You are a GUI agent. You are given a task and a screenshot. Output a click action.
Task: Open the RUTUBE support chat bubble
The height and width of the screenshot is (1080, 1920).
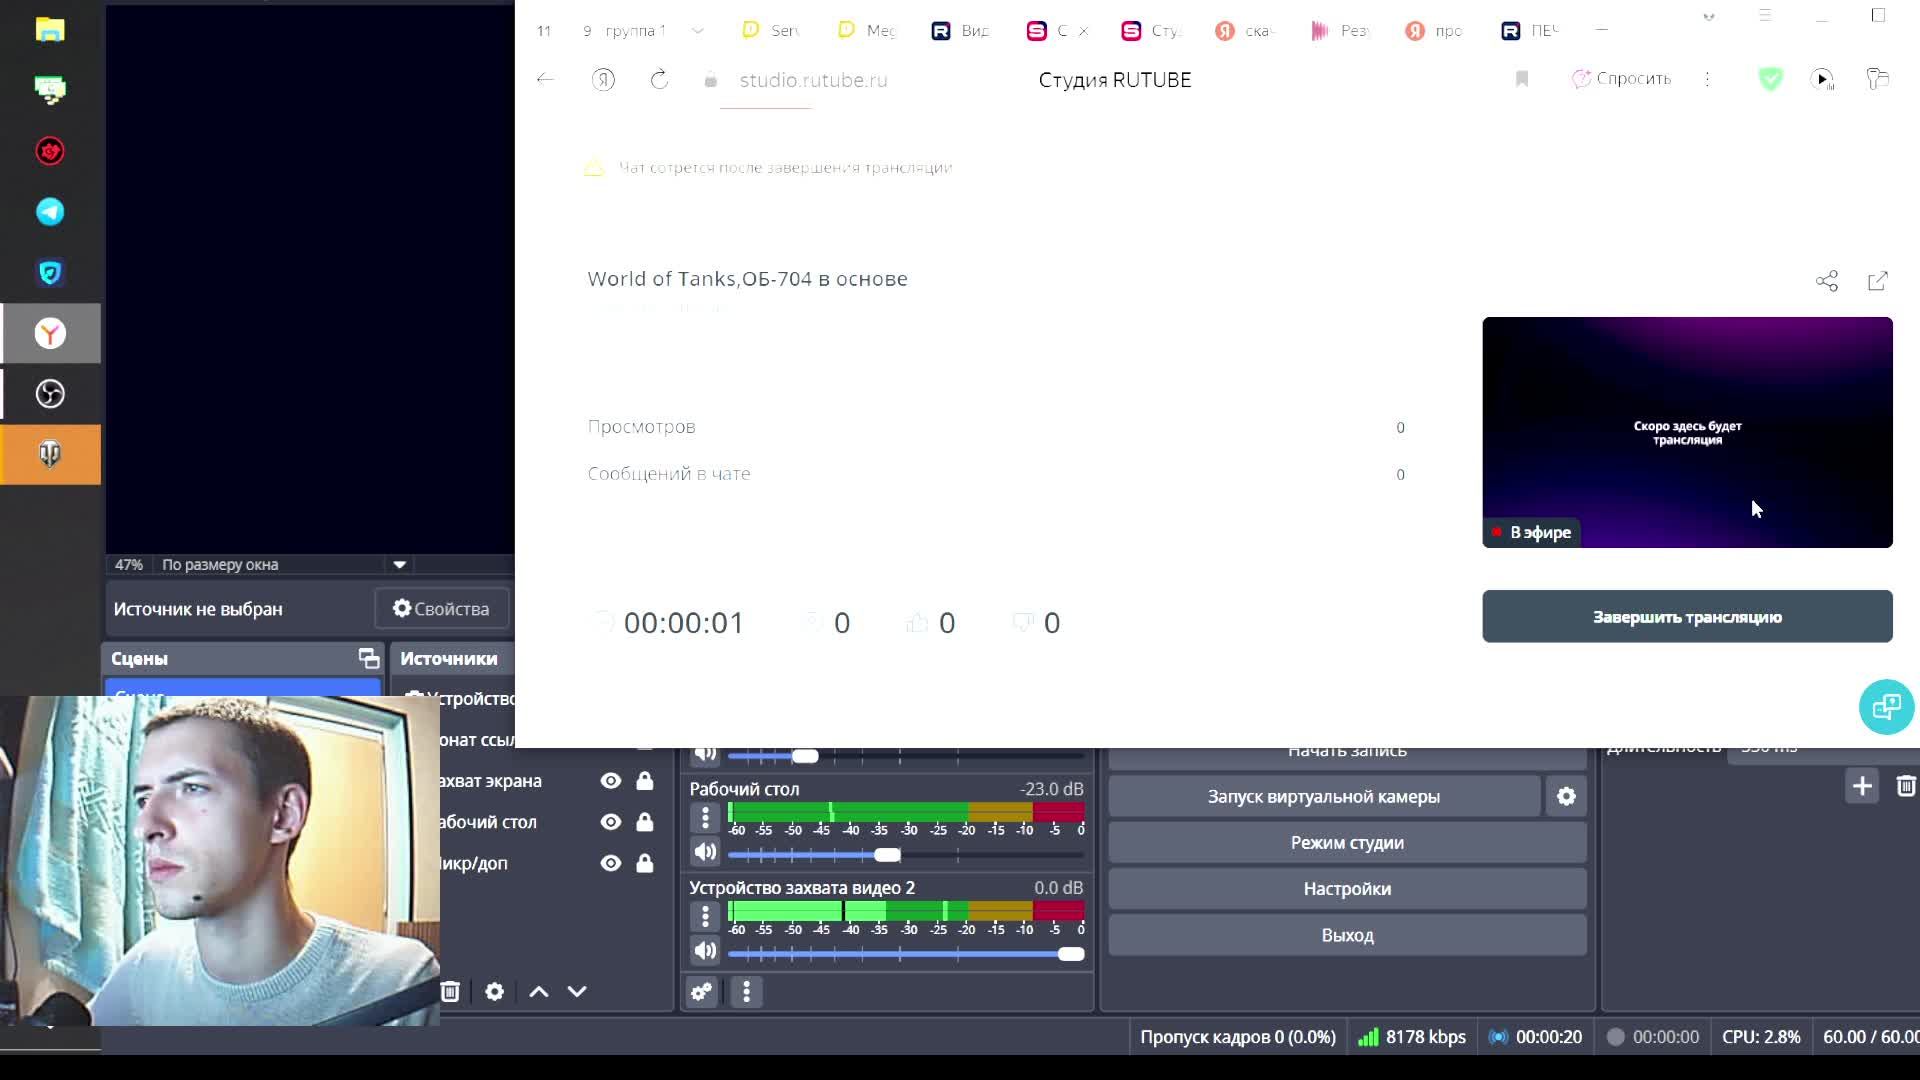(1886, 707)
